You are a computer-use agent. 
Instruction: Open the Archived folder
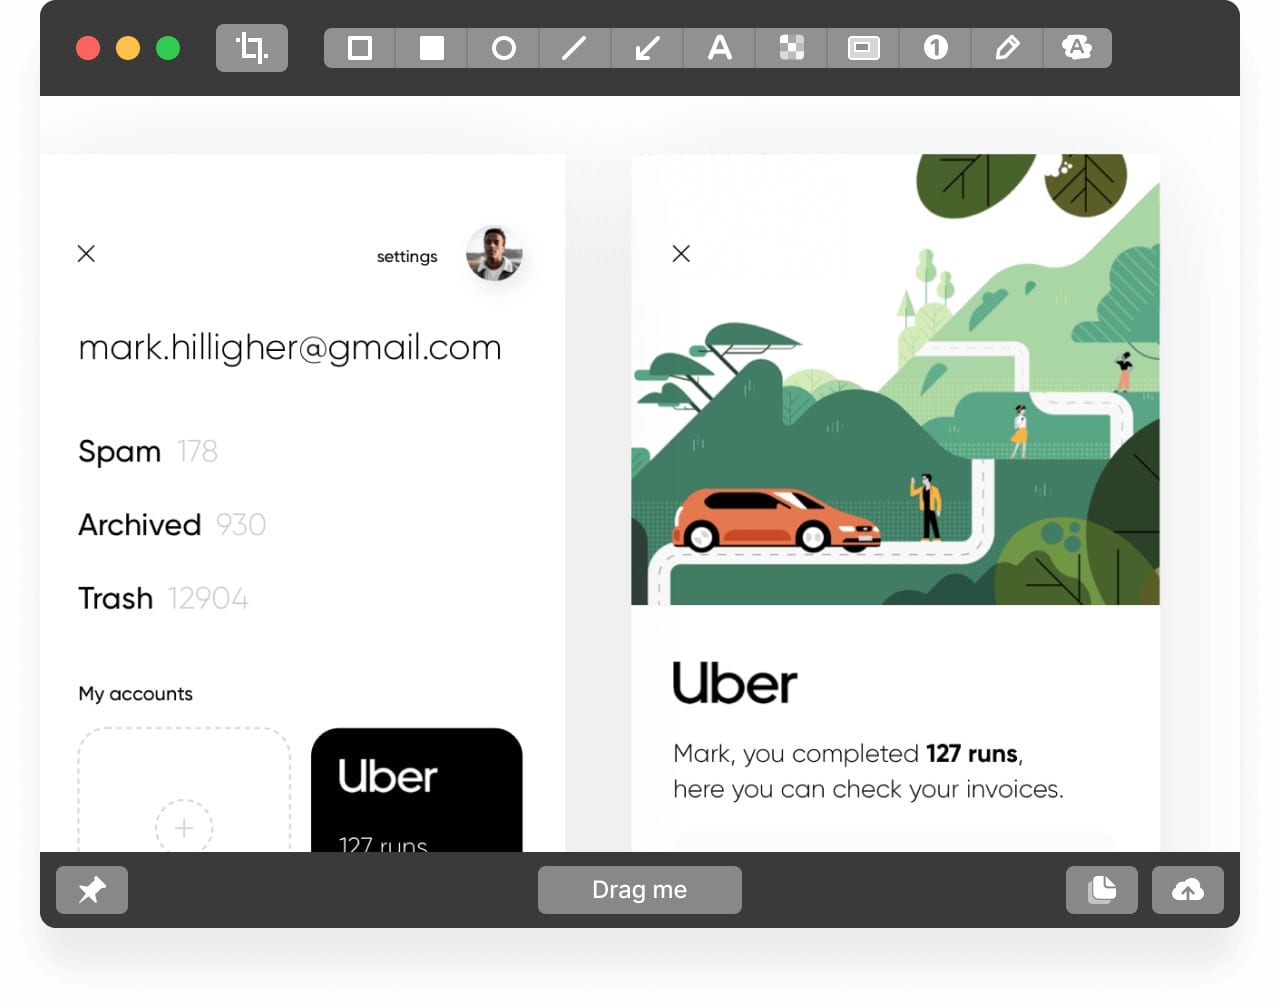click(x=172, y=525)
